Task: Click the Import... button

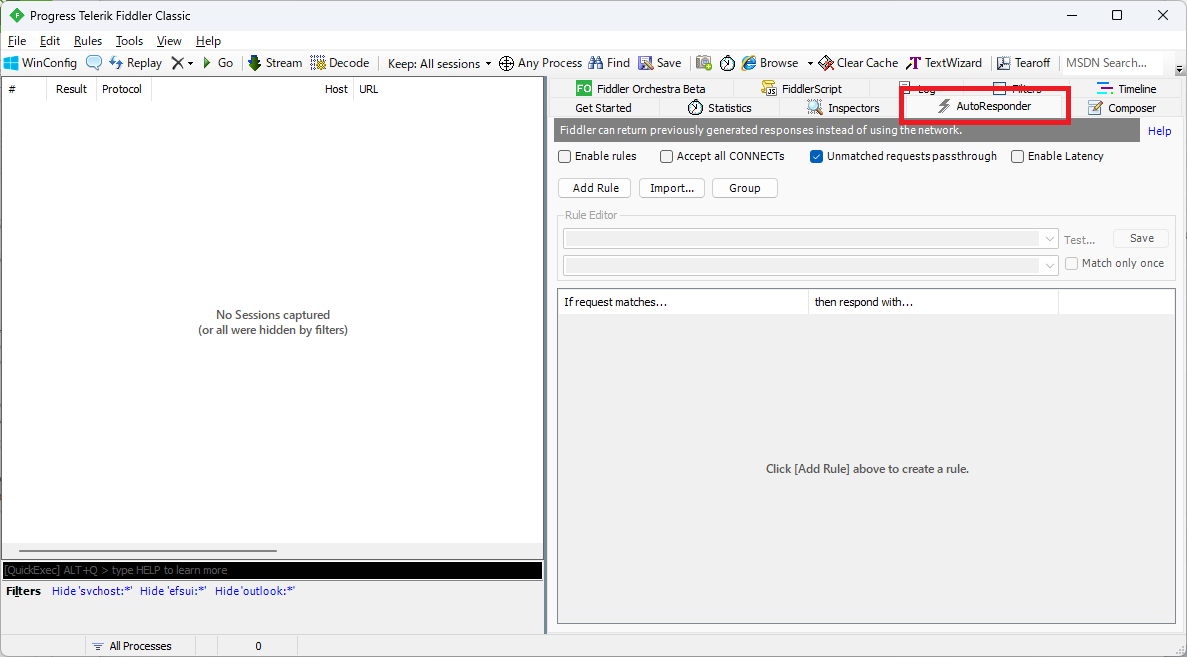Action: coord(672,188)
